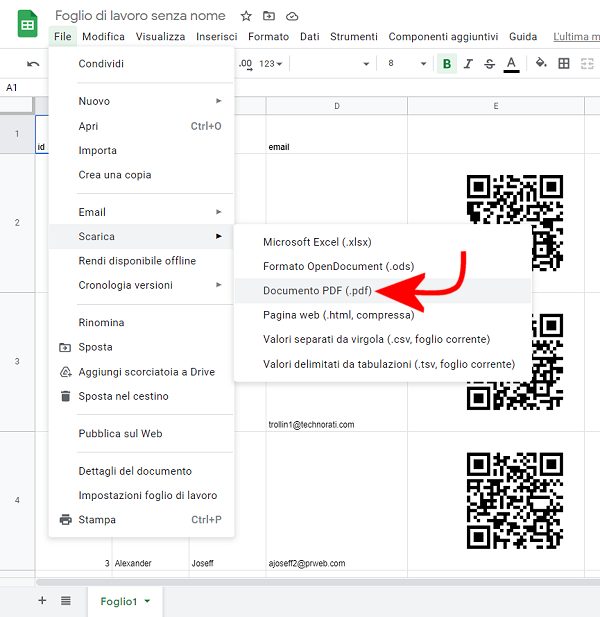Toggle strikethrough formatting

pyautogui.click(x=489, y=63)
